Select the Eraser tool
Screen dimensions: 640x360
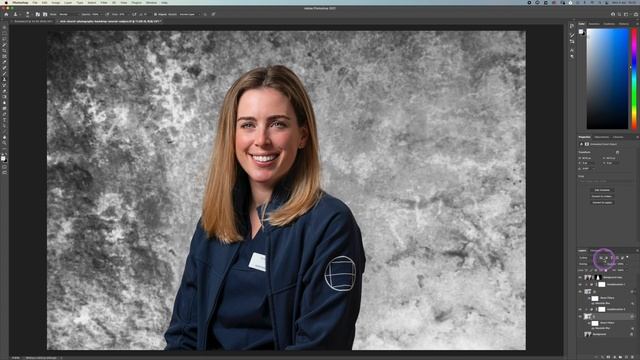pyautogui.click(x=4, y=91)
